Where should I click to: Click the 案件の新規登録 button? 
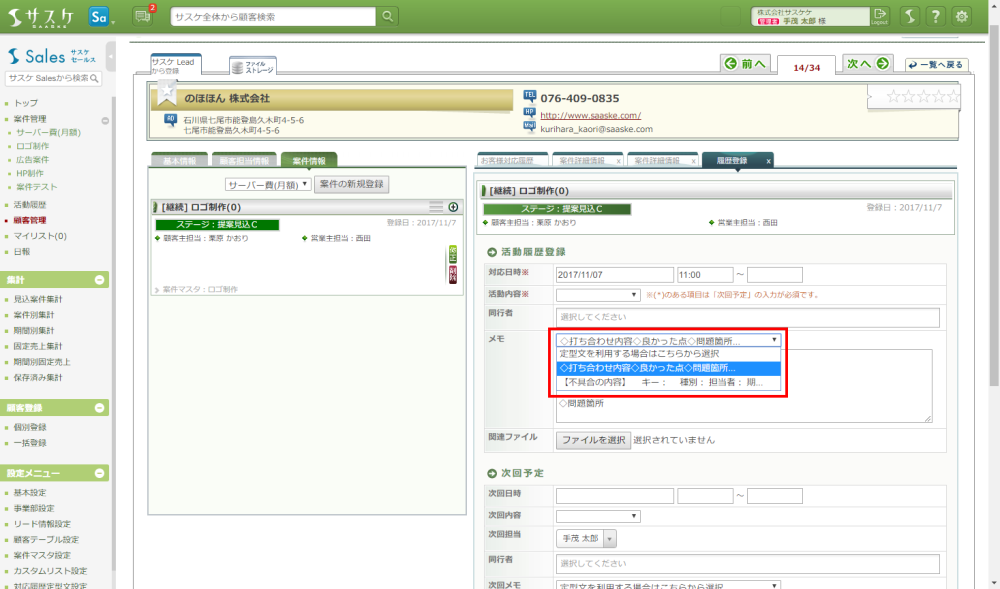(351, 184)
